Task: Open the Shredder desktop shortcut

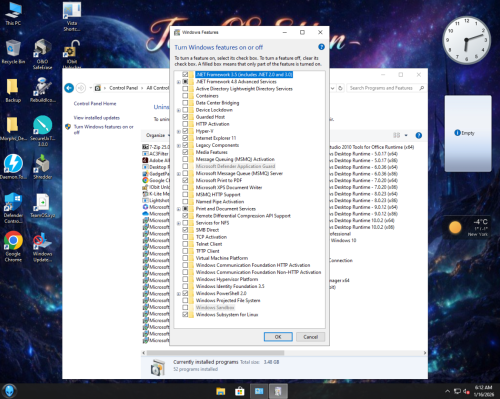Action: point(42,166)
